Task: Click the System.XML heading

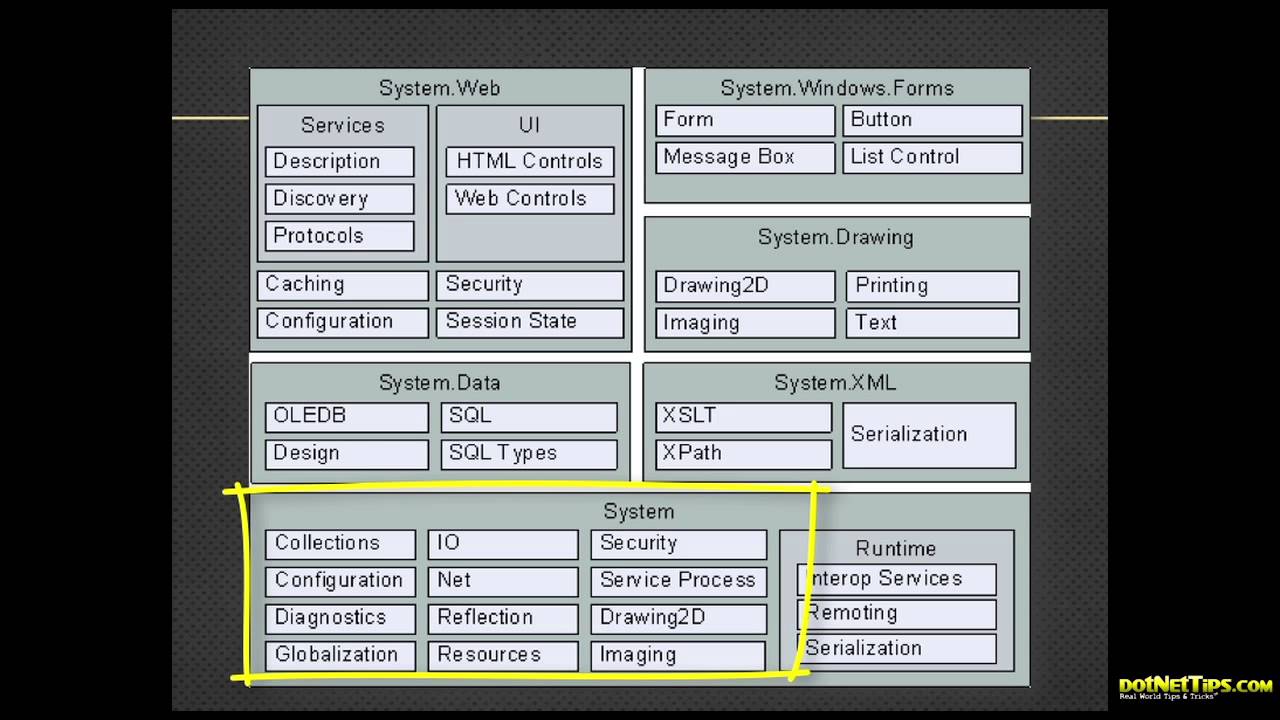Action: (x=835, y=382)
